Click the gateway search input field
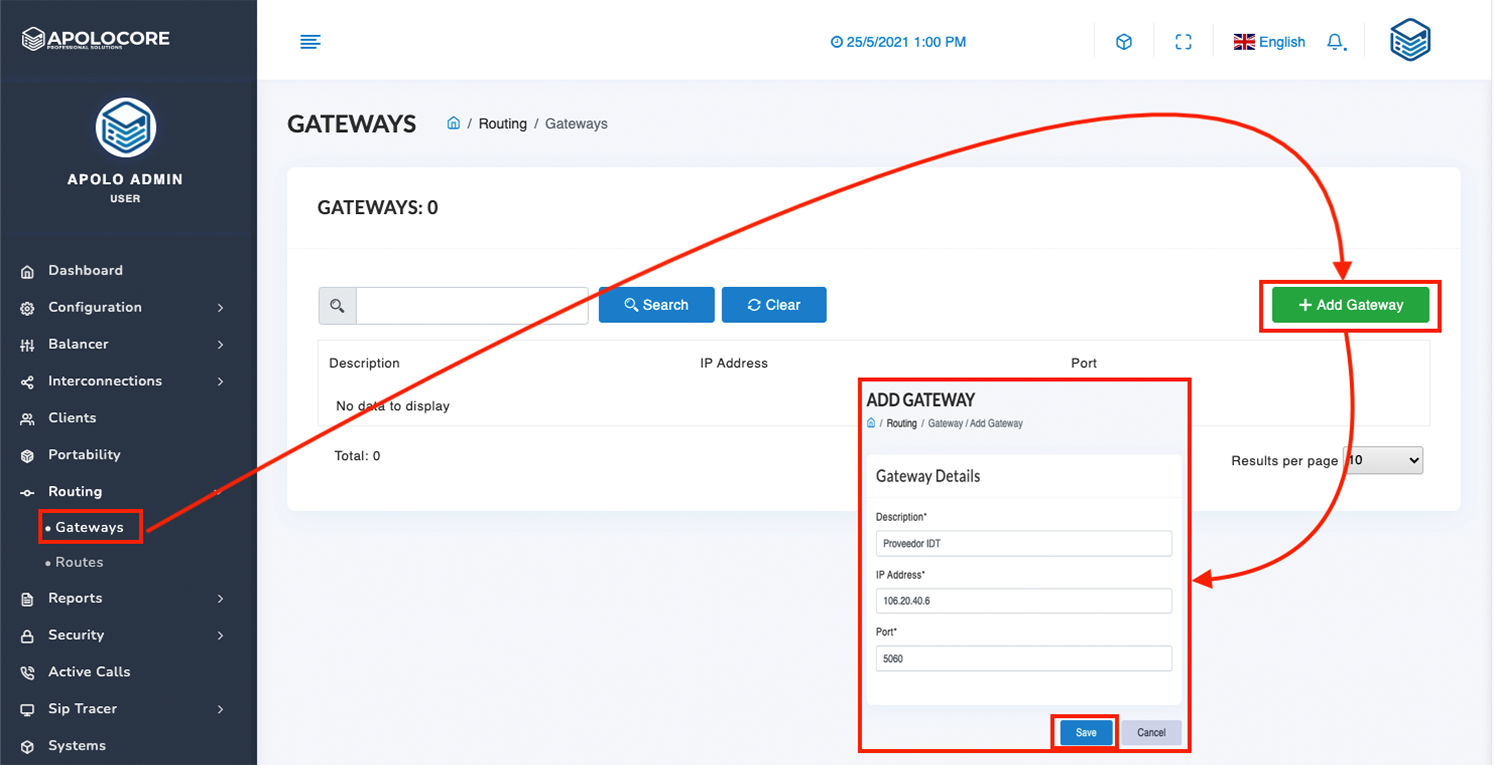The image size is (1494, 765). 471,306
